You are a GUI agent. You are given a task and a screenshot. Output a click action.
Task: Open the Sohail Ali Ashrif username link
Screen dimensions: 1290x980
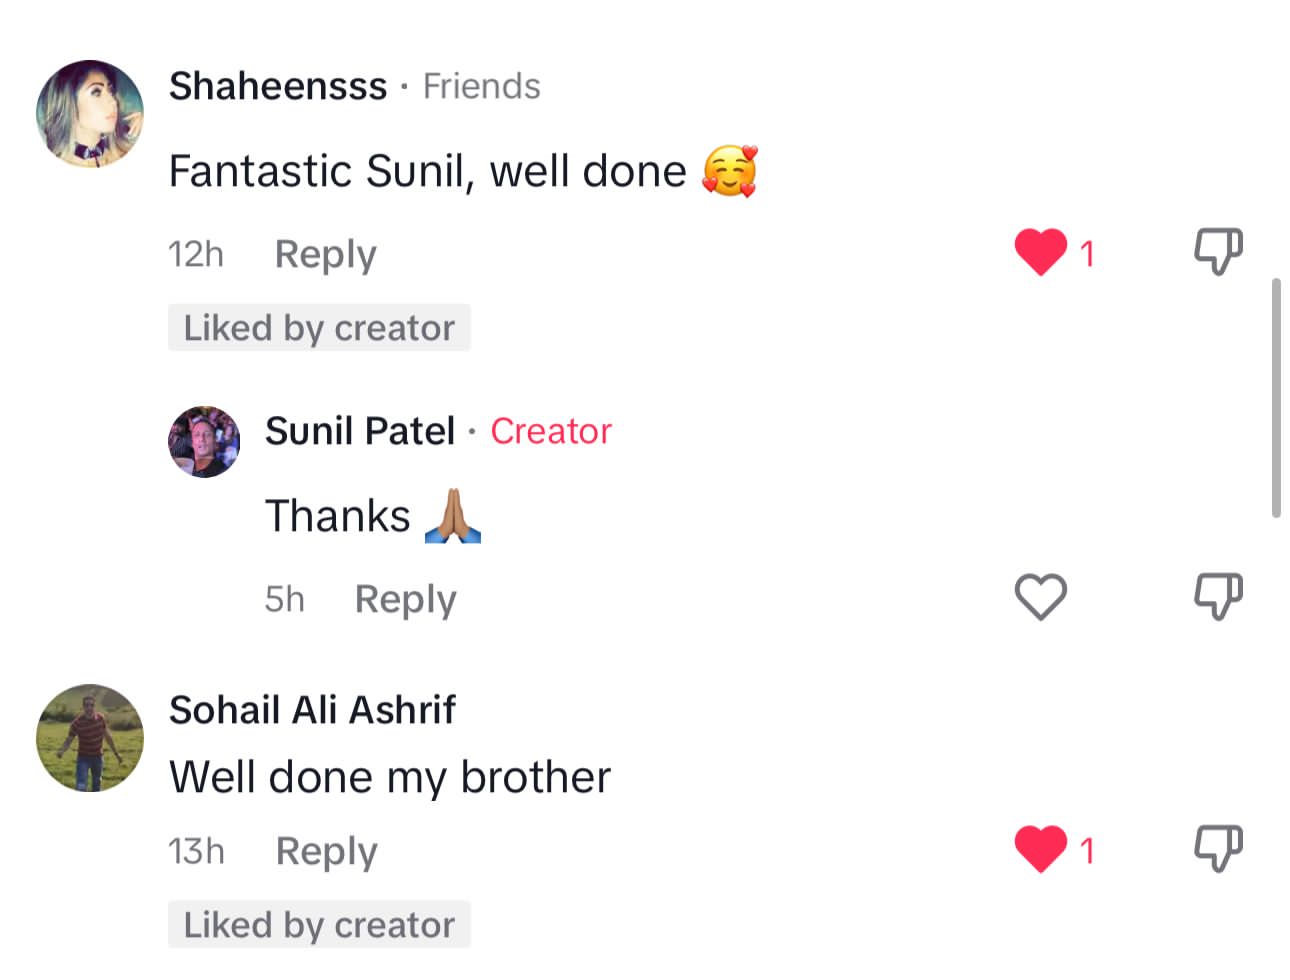click(312, 710)
